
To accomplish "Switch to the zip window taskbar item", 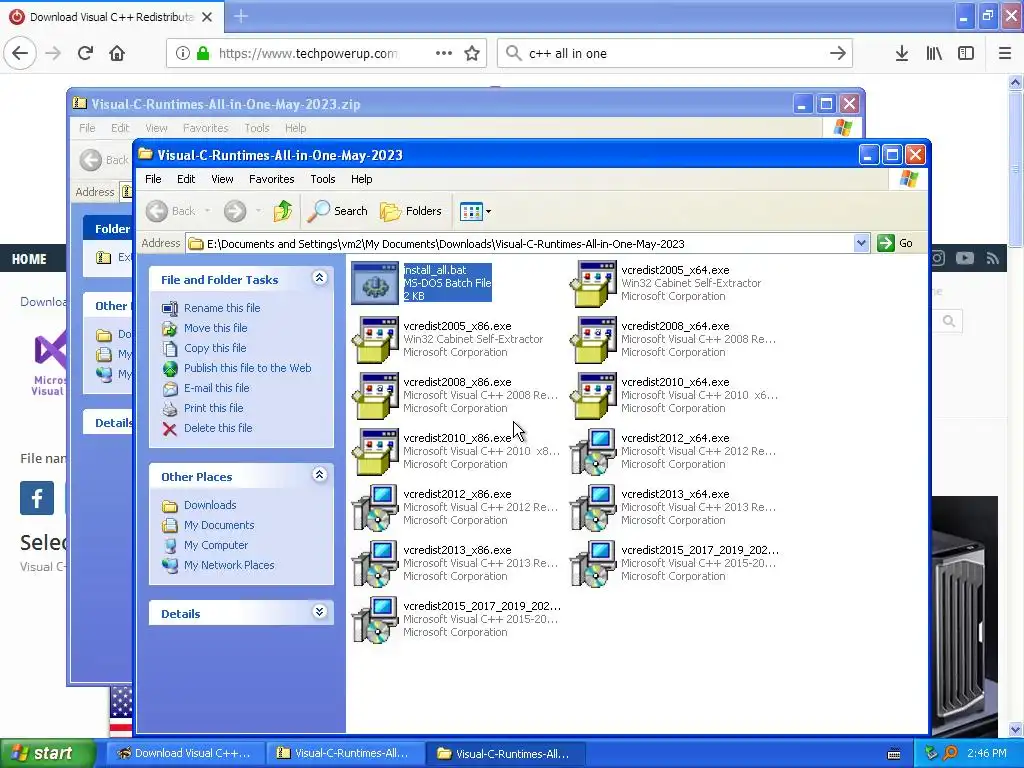I will [x=345, y=753].
